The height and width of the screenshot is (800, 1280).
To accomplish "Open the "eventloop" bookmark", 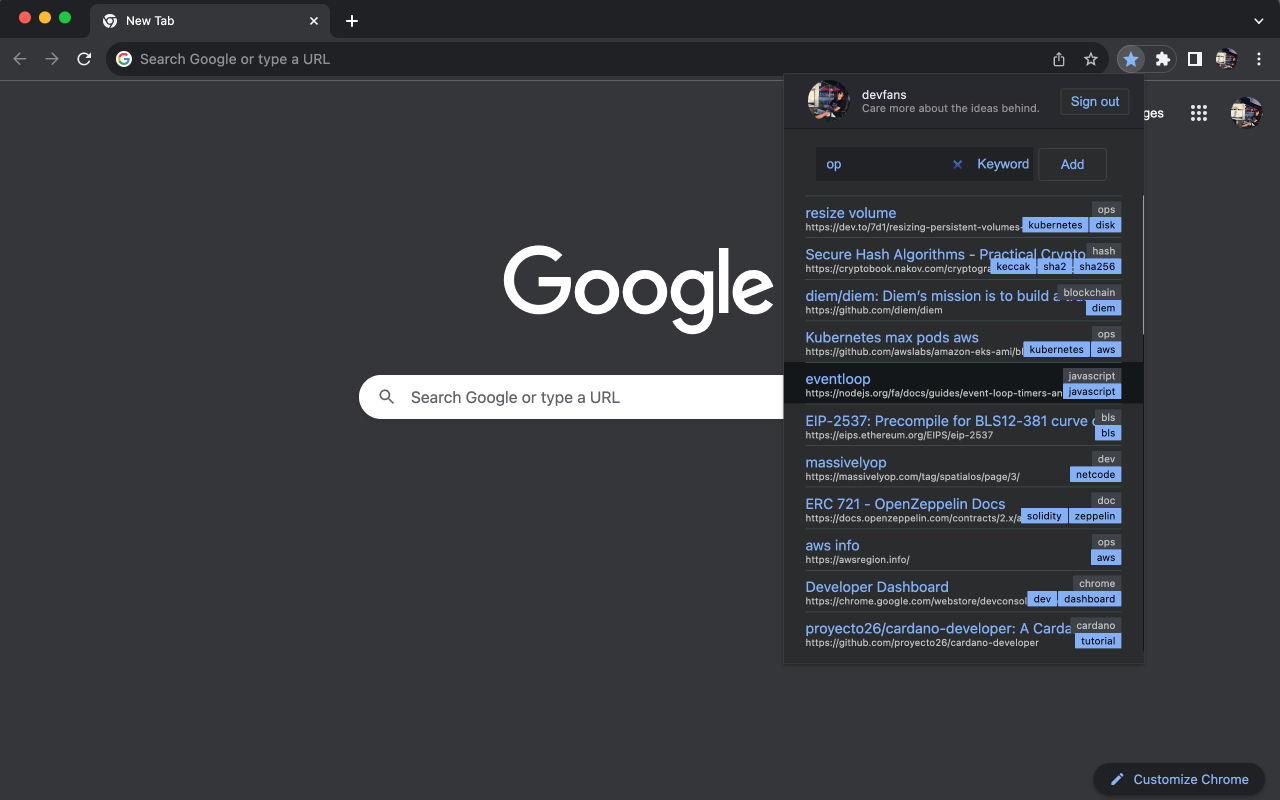I will 838,379.
